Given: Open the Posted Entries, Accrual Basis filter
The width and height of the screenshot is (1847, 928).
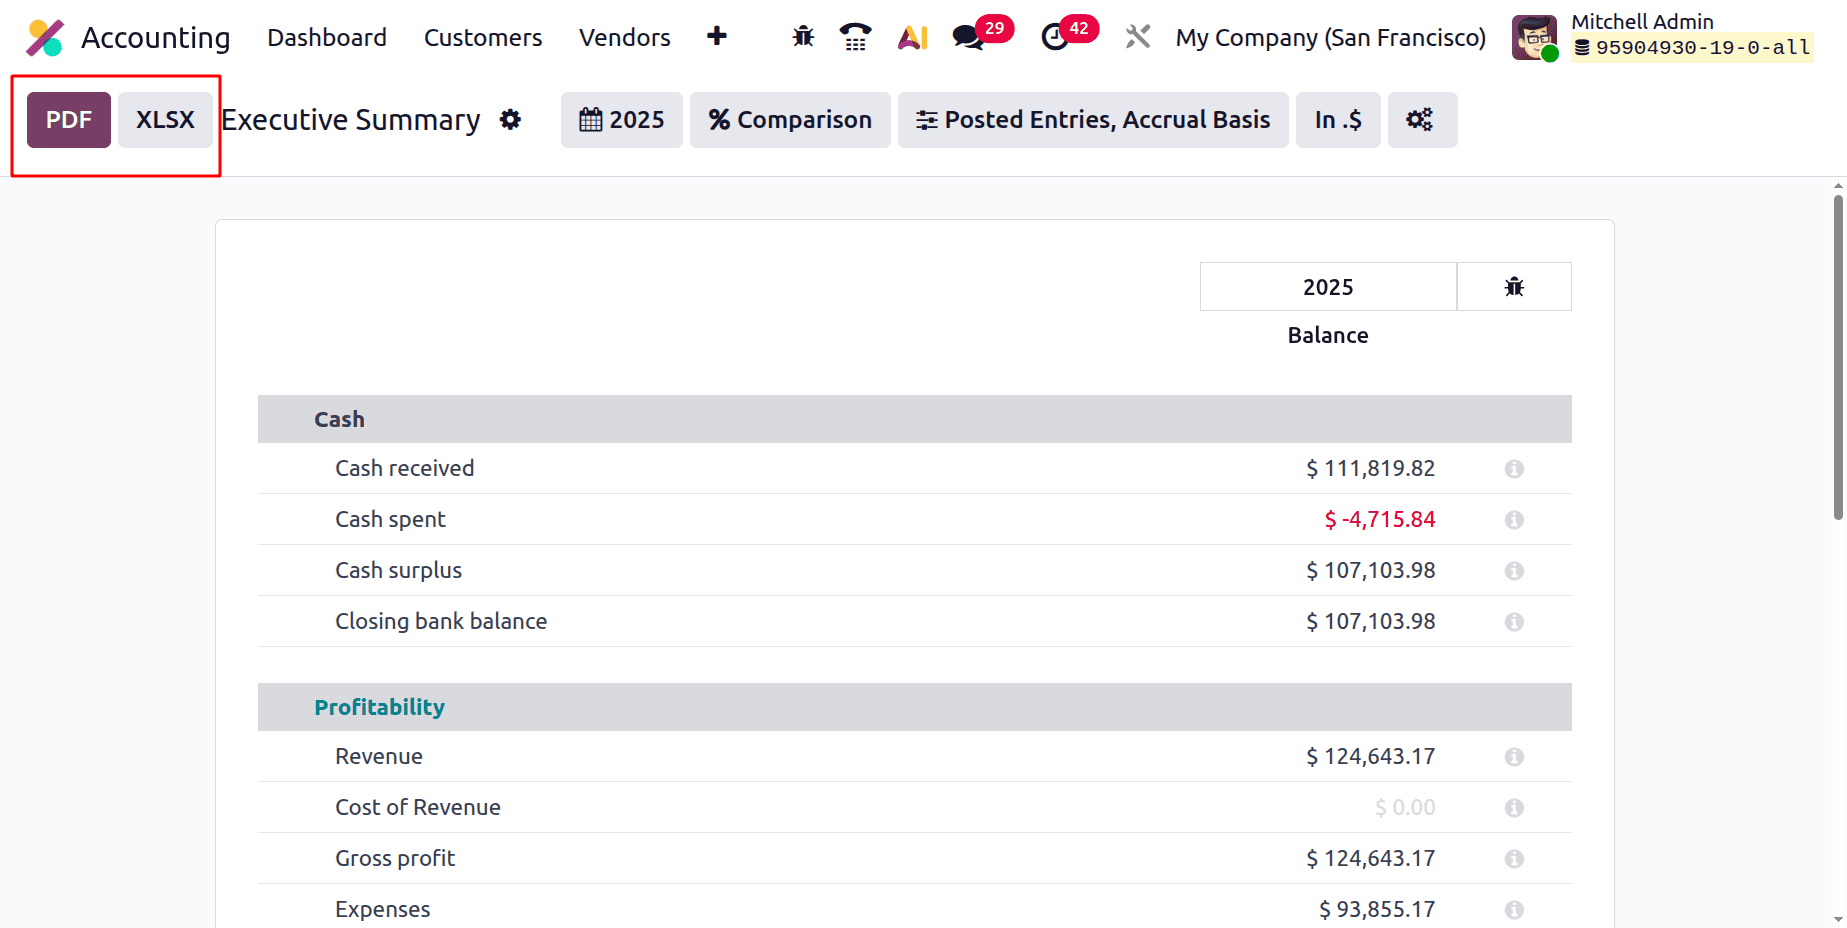Looking at the screenshot, I should point(1092,120).
